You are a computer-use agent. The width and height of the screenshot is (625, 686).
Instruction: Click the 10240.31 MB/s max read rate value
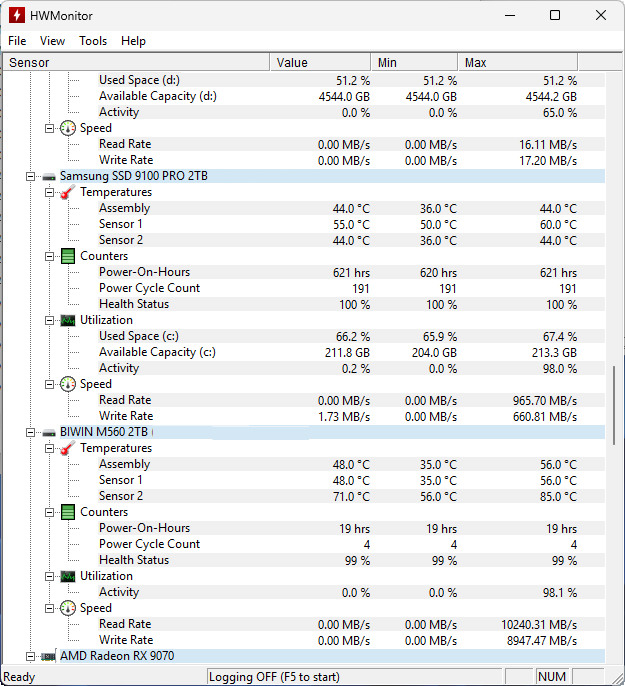(539, 625)
